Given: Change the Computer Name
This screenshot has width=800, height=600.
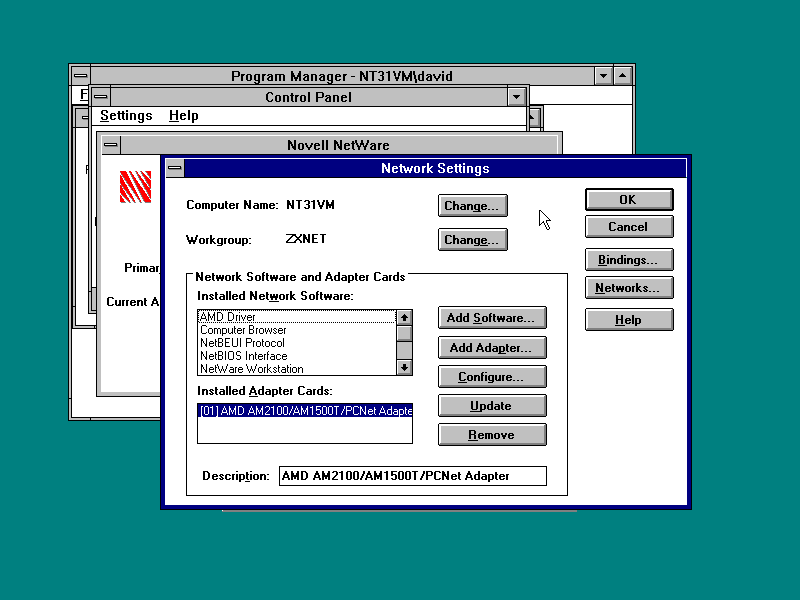Looking at the screenshot, I should (x=472, y=206).
